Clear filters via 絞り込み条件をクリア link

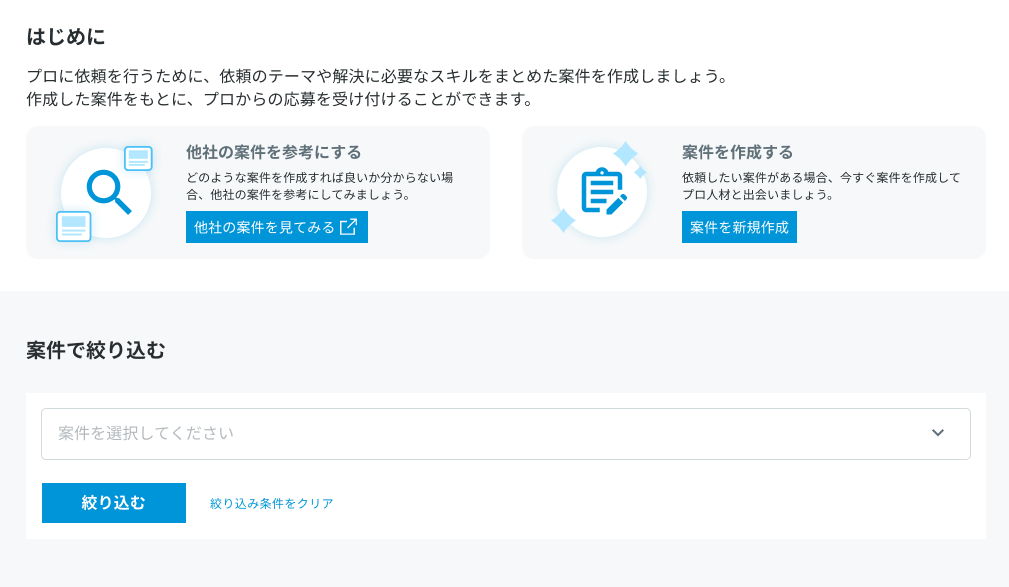click(272, 503)
